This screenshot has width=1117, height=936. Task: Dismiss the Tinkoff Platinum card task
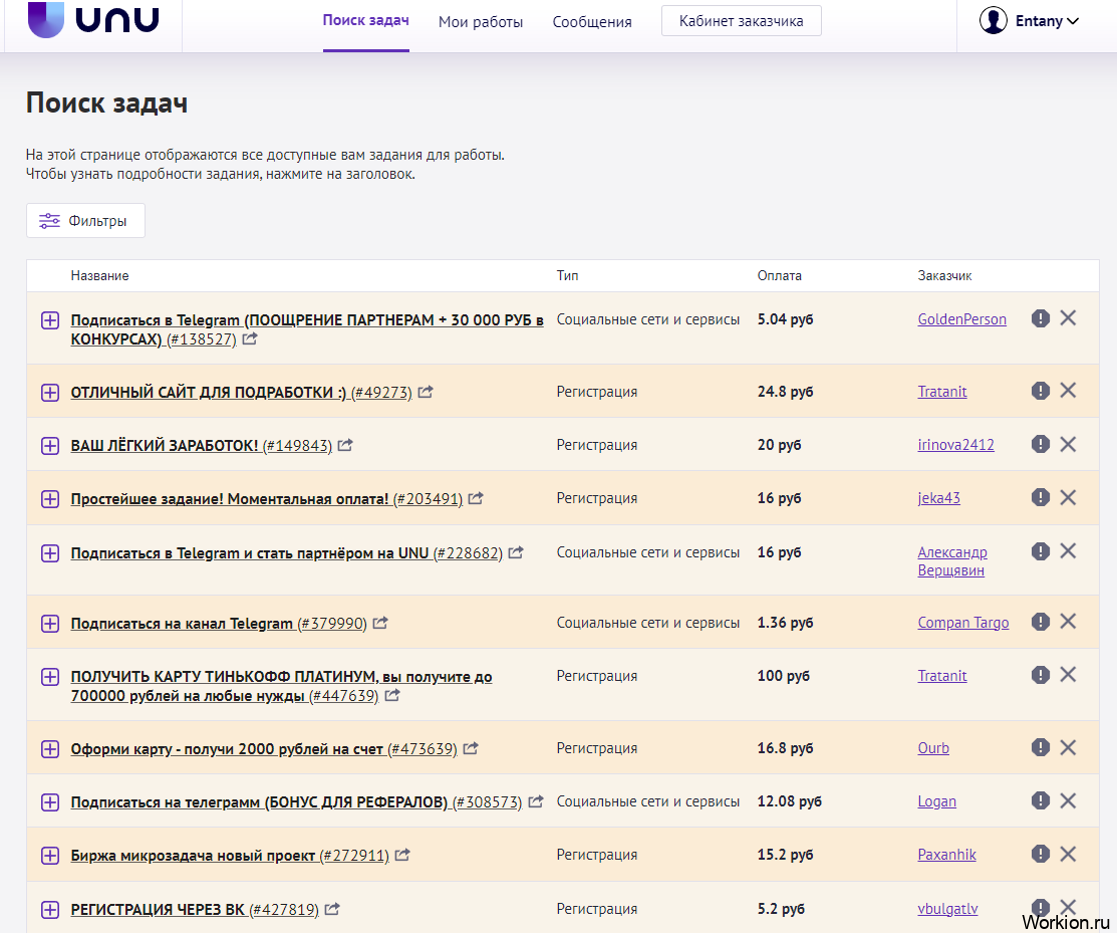point(1068,675)
